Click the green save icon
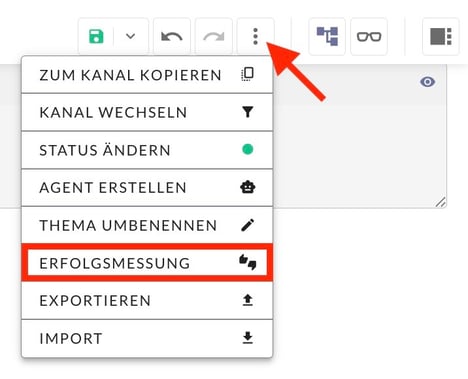Screen dimensions: 468x379 96,36
